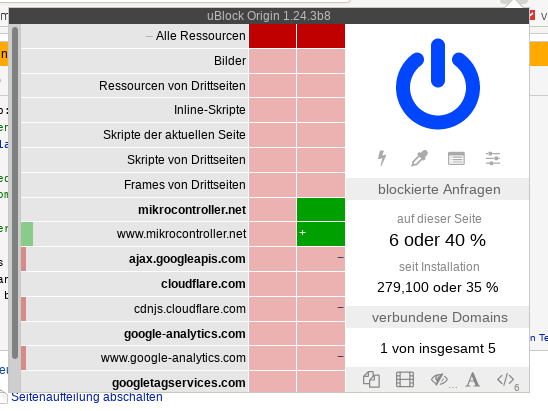The height and width of the screenshot is (411, 548).
Task: Select the ajax.googleapis.com row
Action: pos(135,259)
